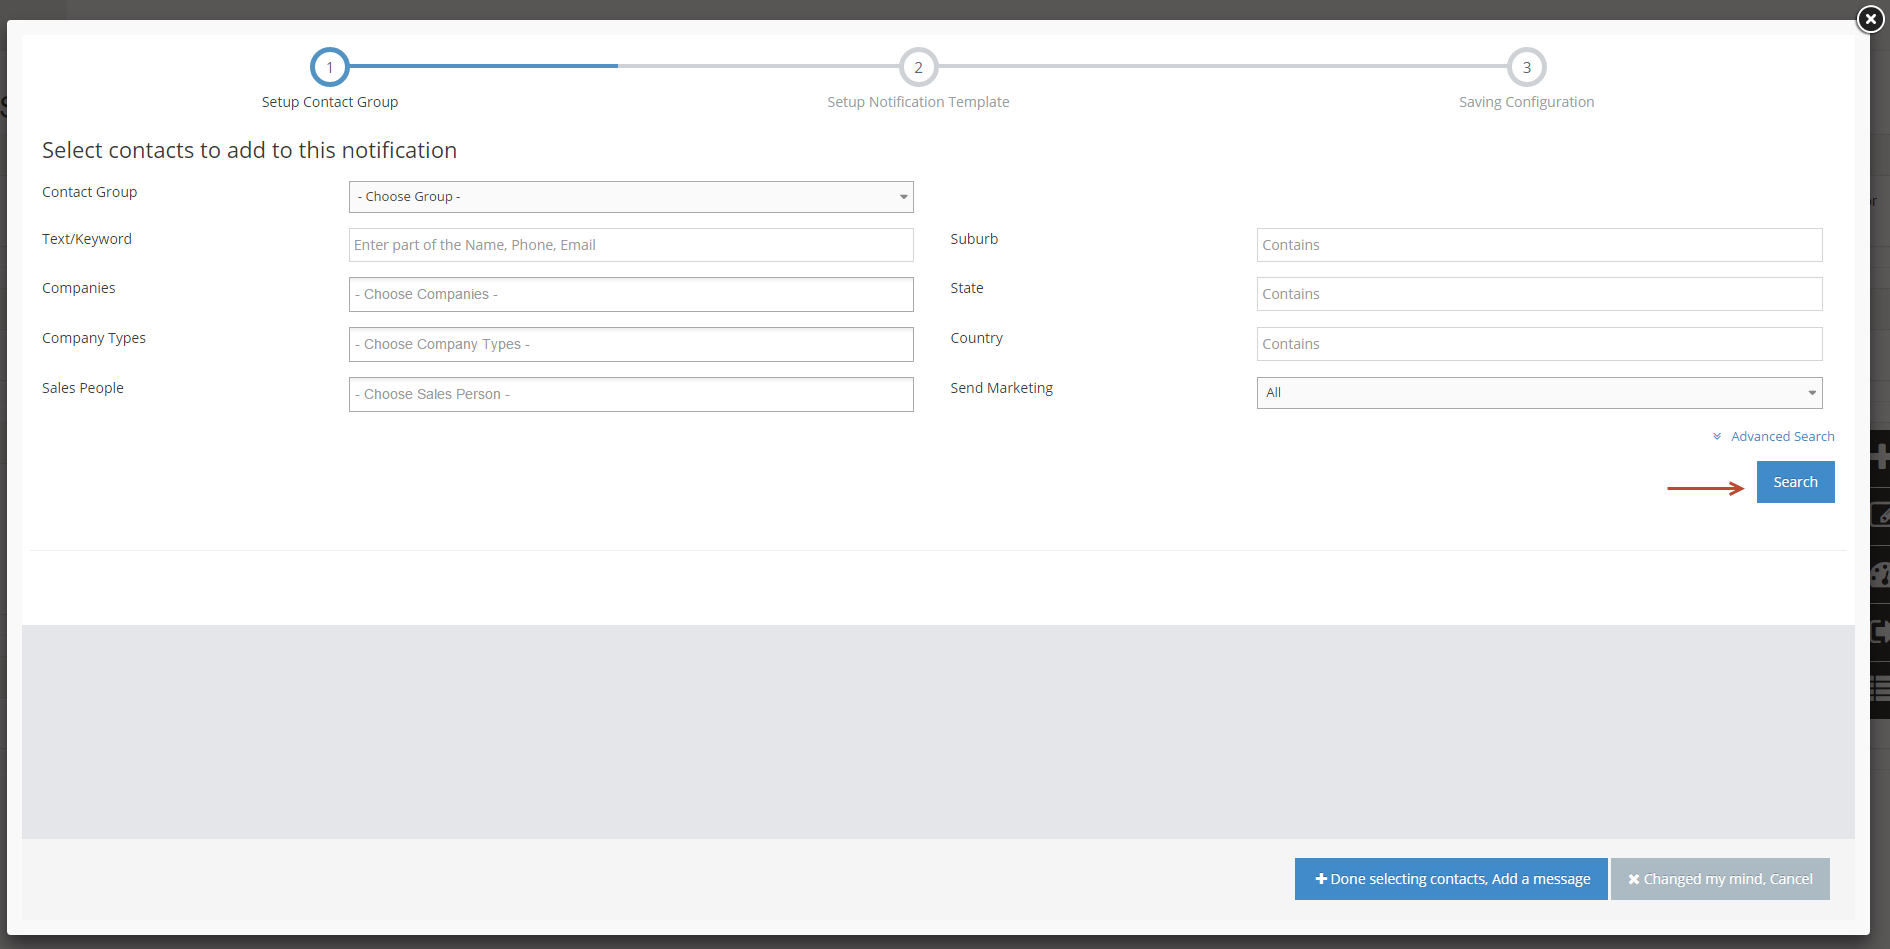
Task: Click the dashboard gauge icon in sidebar
Action: click(1880, 574)
